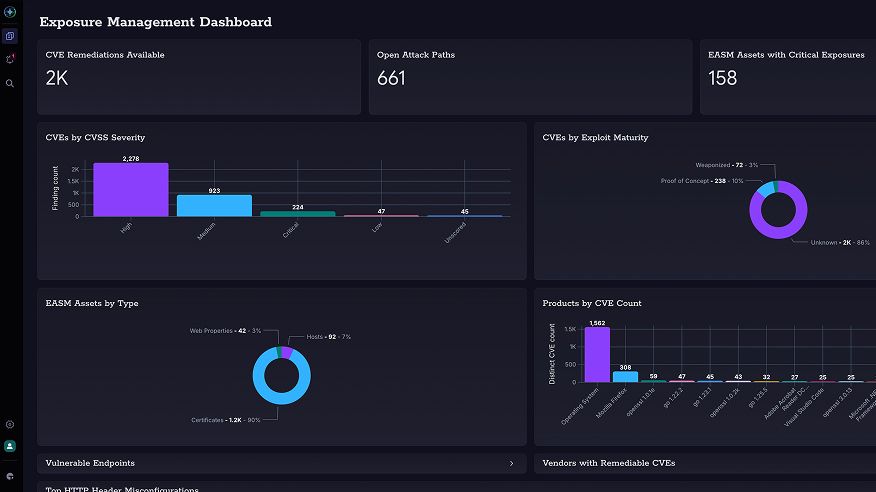Click the blue Certificates donut segment
The width and height of the screenshot is (876, 492).
282,399
